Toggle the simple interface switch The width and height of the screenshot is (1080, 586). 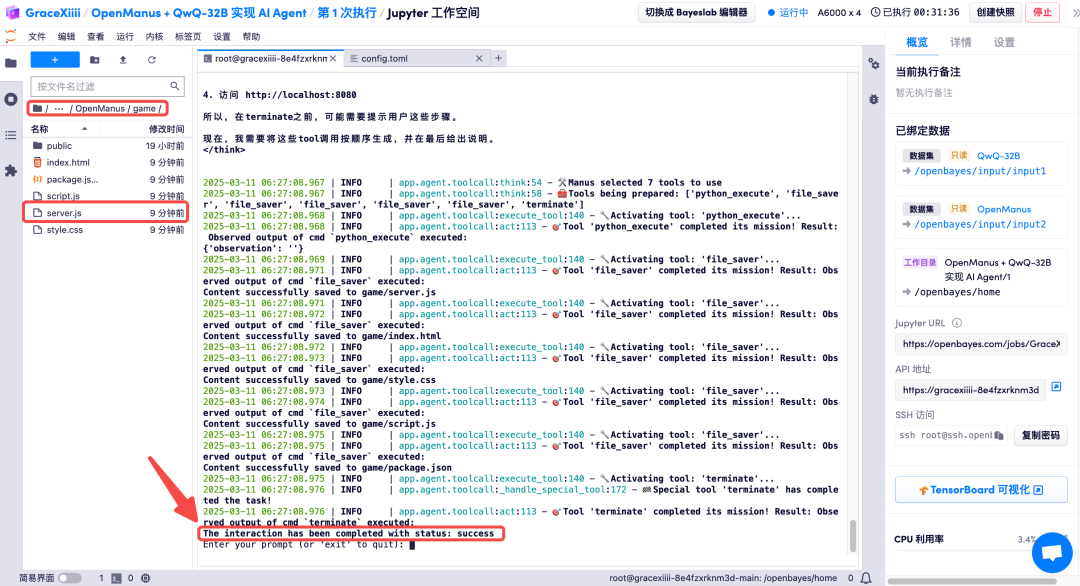click(70, 578)
